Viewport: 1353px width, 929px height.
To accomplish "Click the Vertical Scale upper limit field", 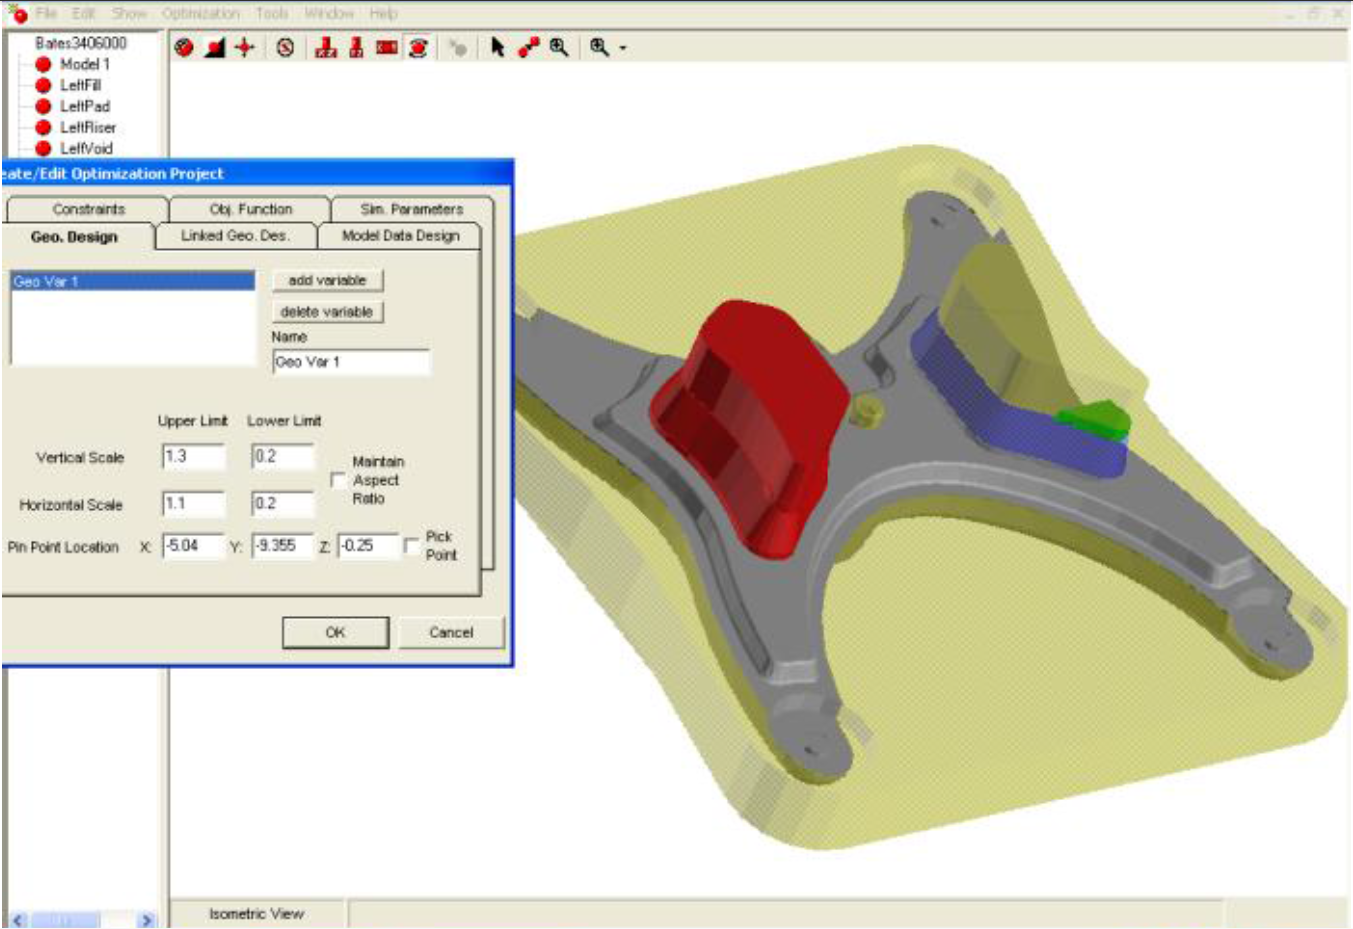I will 193,457.
